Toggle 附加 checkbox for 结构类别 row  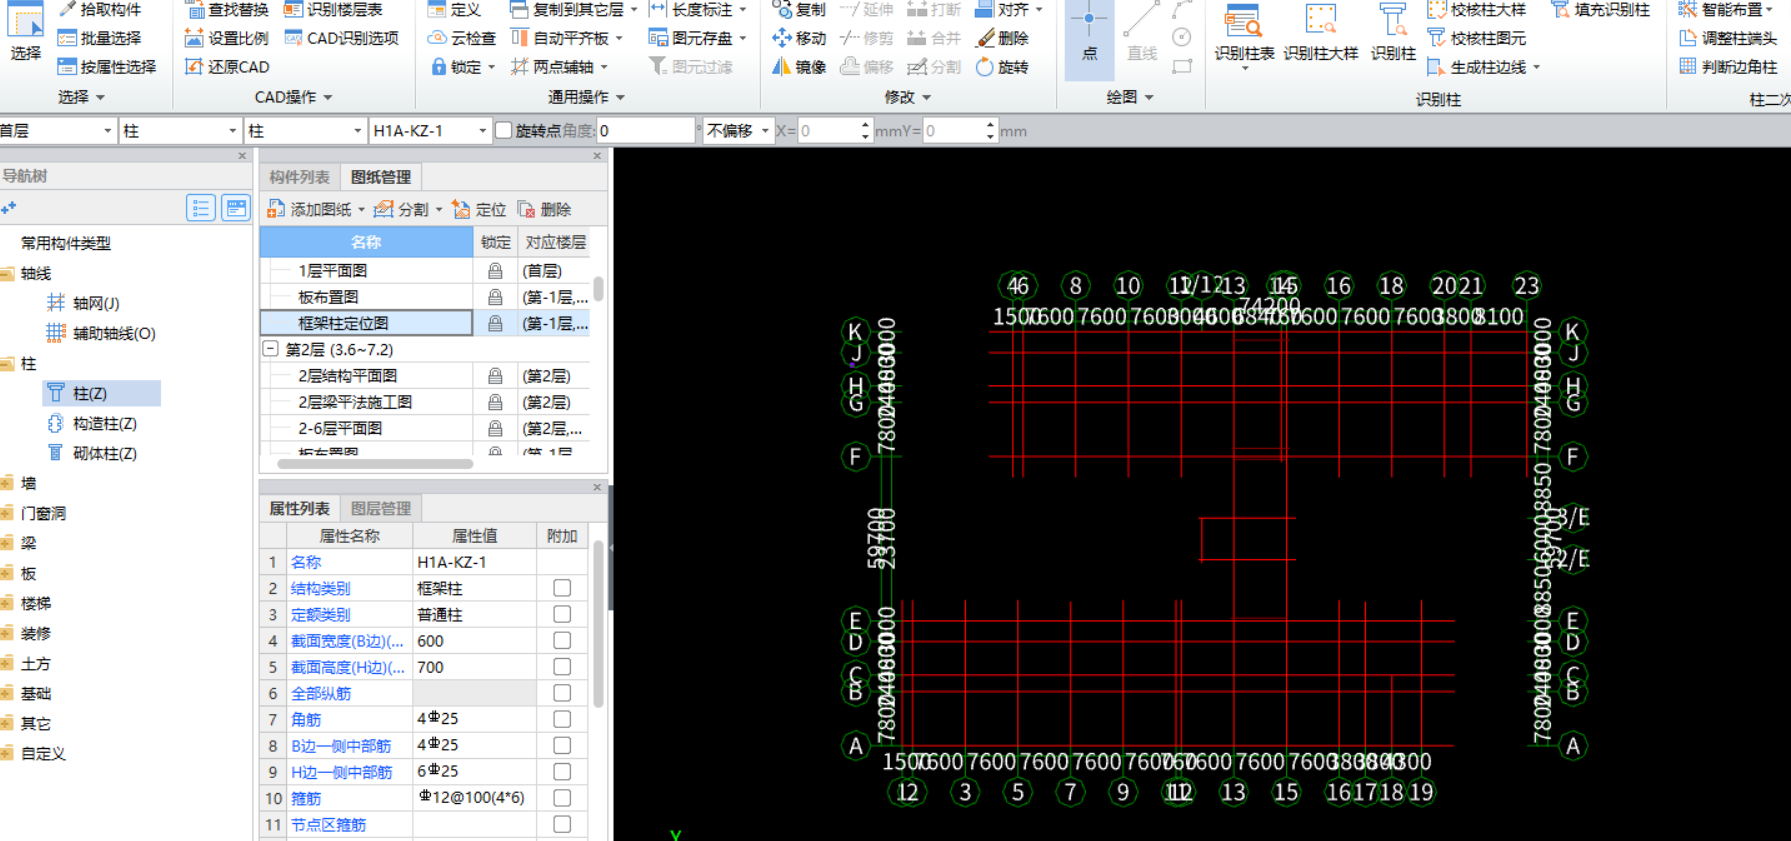click(x=562, y=588)
